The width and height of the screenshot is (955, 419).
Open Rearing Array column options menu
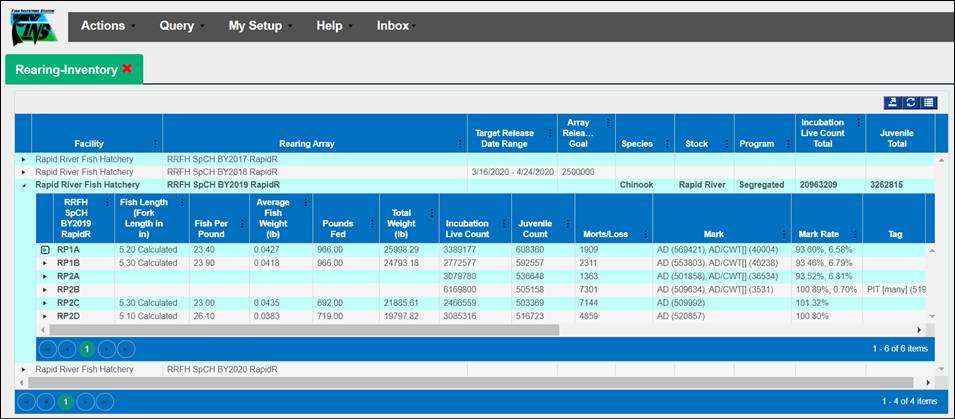pos(459,143)
